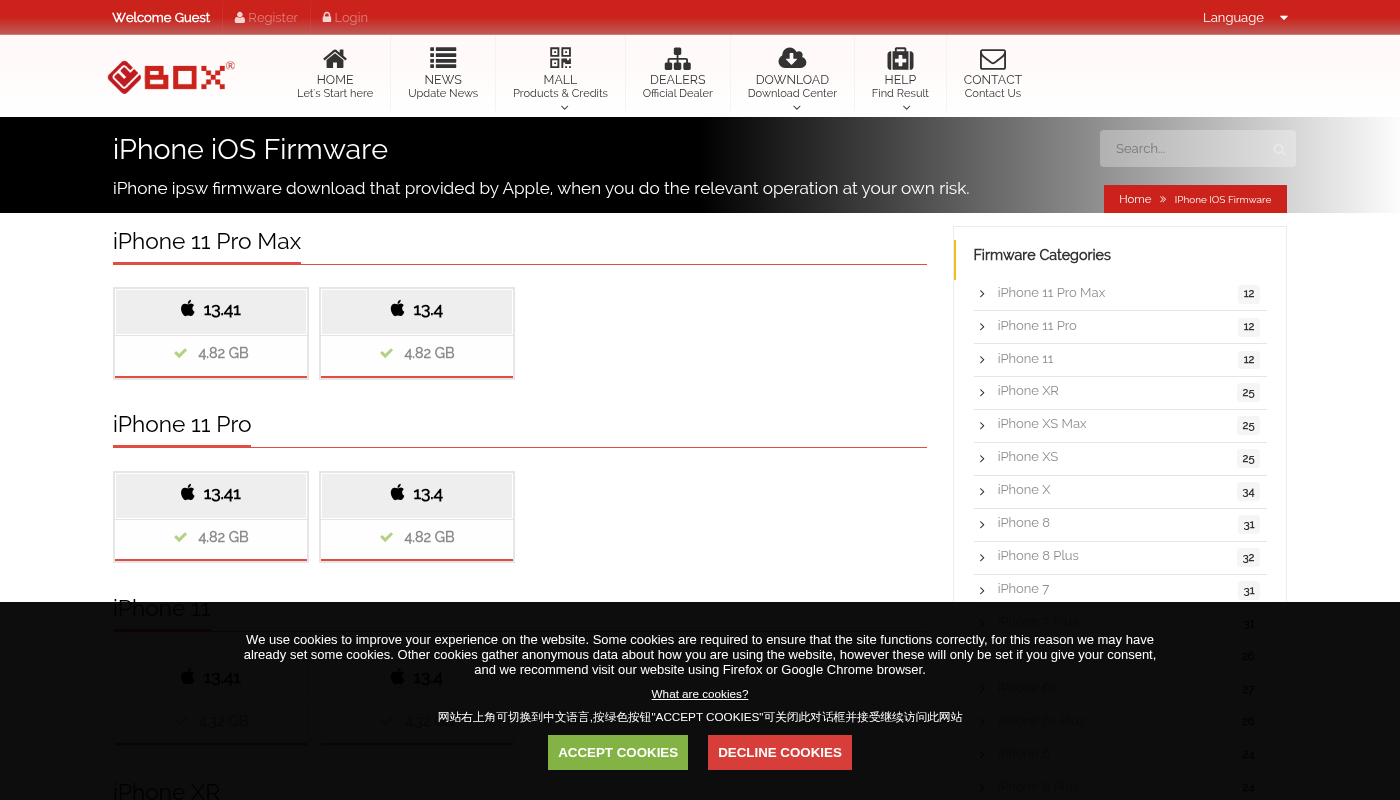Open DEALERS sitemap icon
The image size is (1400, 800).
point(677,58)
